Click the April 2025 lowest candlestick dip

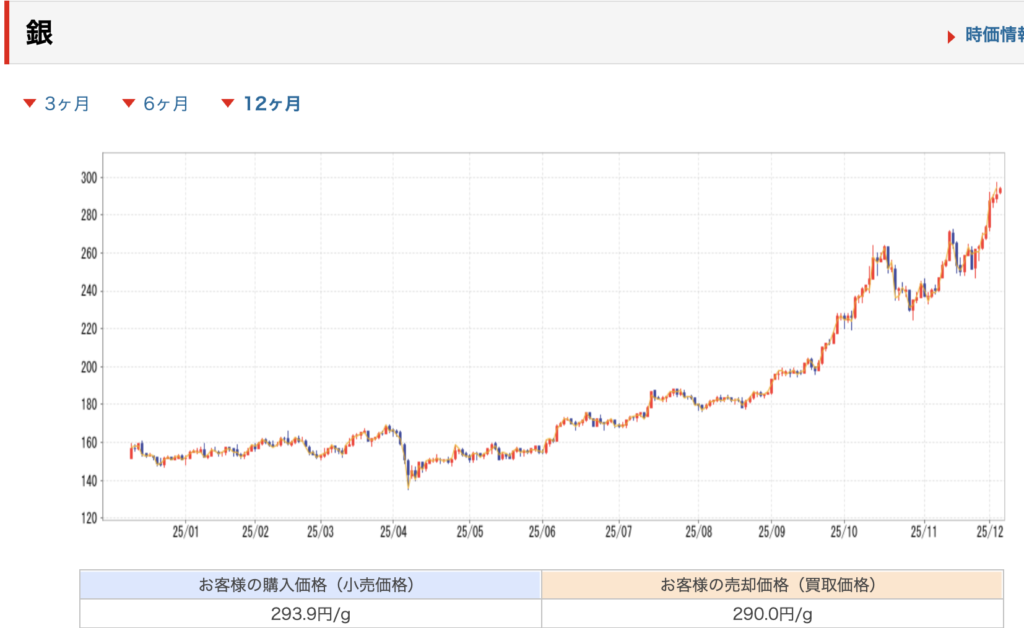[408, 484]
